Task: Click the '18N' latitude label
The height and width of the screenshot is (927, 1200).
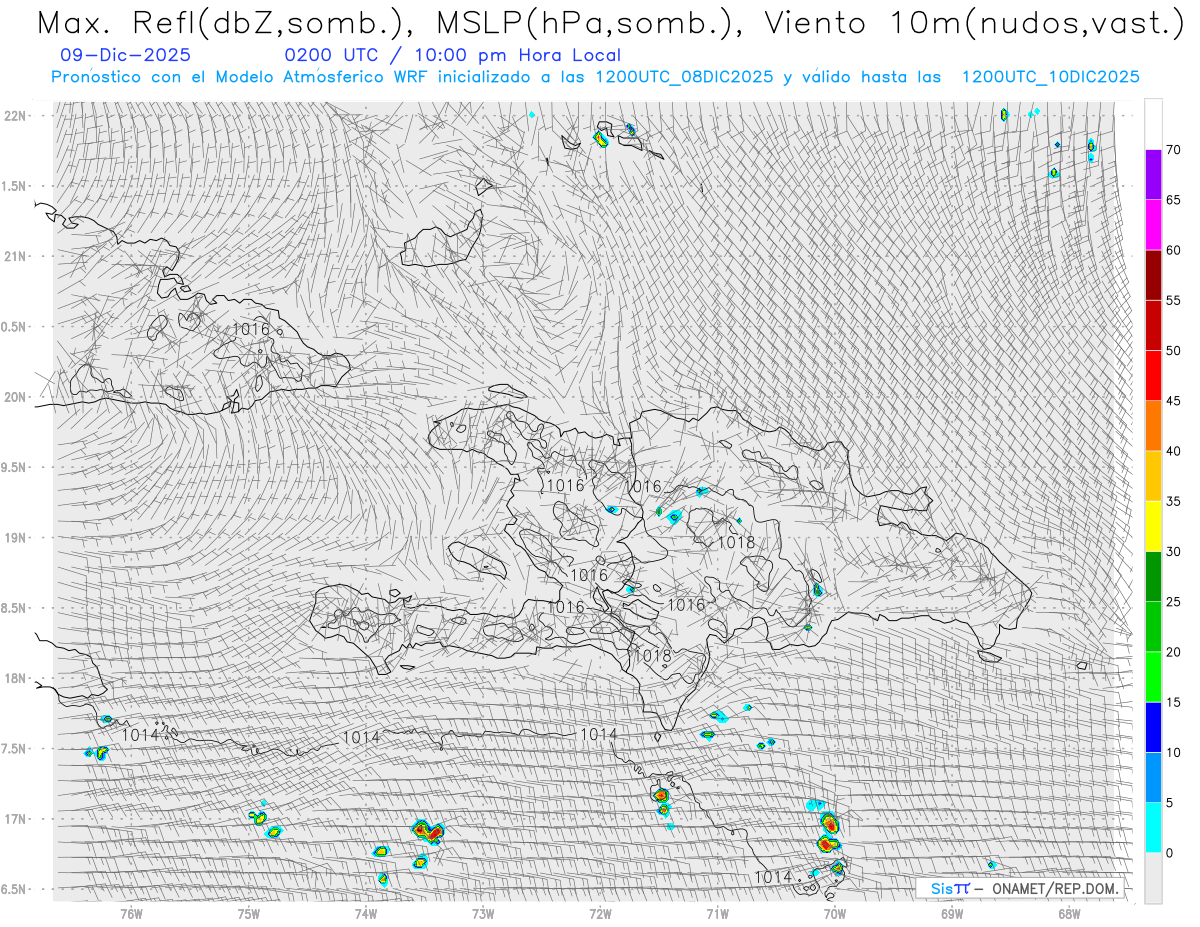Action: click(x=16, y=678)
